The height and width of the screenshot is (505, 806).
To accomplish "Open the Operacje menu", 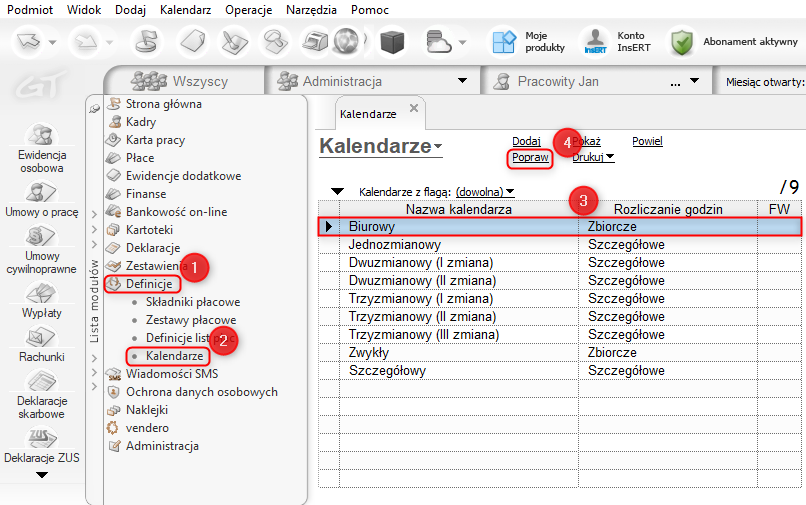I will click(x=248, y=9).
